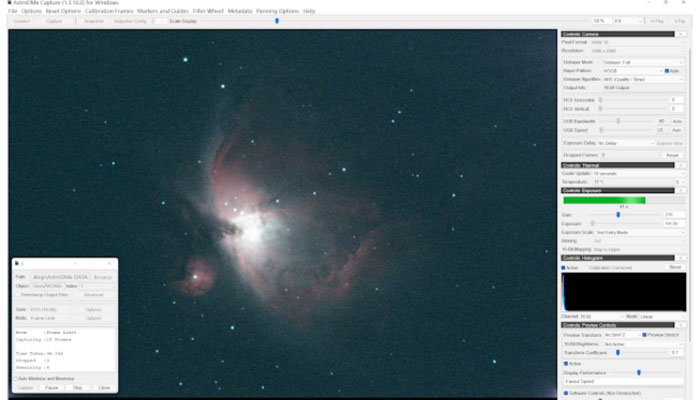Open the Exposure Delay dropdown
This screenshot has width=700, height=400.
[625, 143]
